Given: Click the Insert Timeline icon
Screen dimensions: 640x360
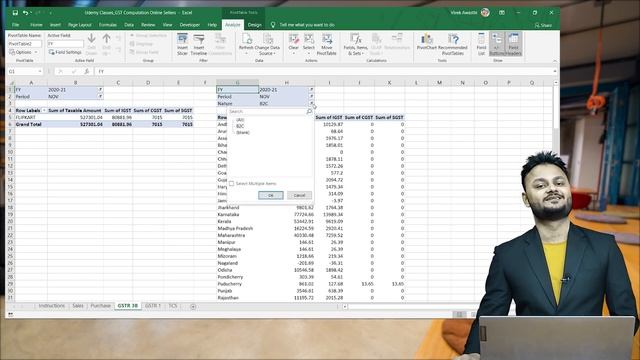Looking at the screenshot, I should click(x=199, y=44).
